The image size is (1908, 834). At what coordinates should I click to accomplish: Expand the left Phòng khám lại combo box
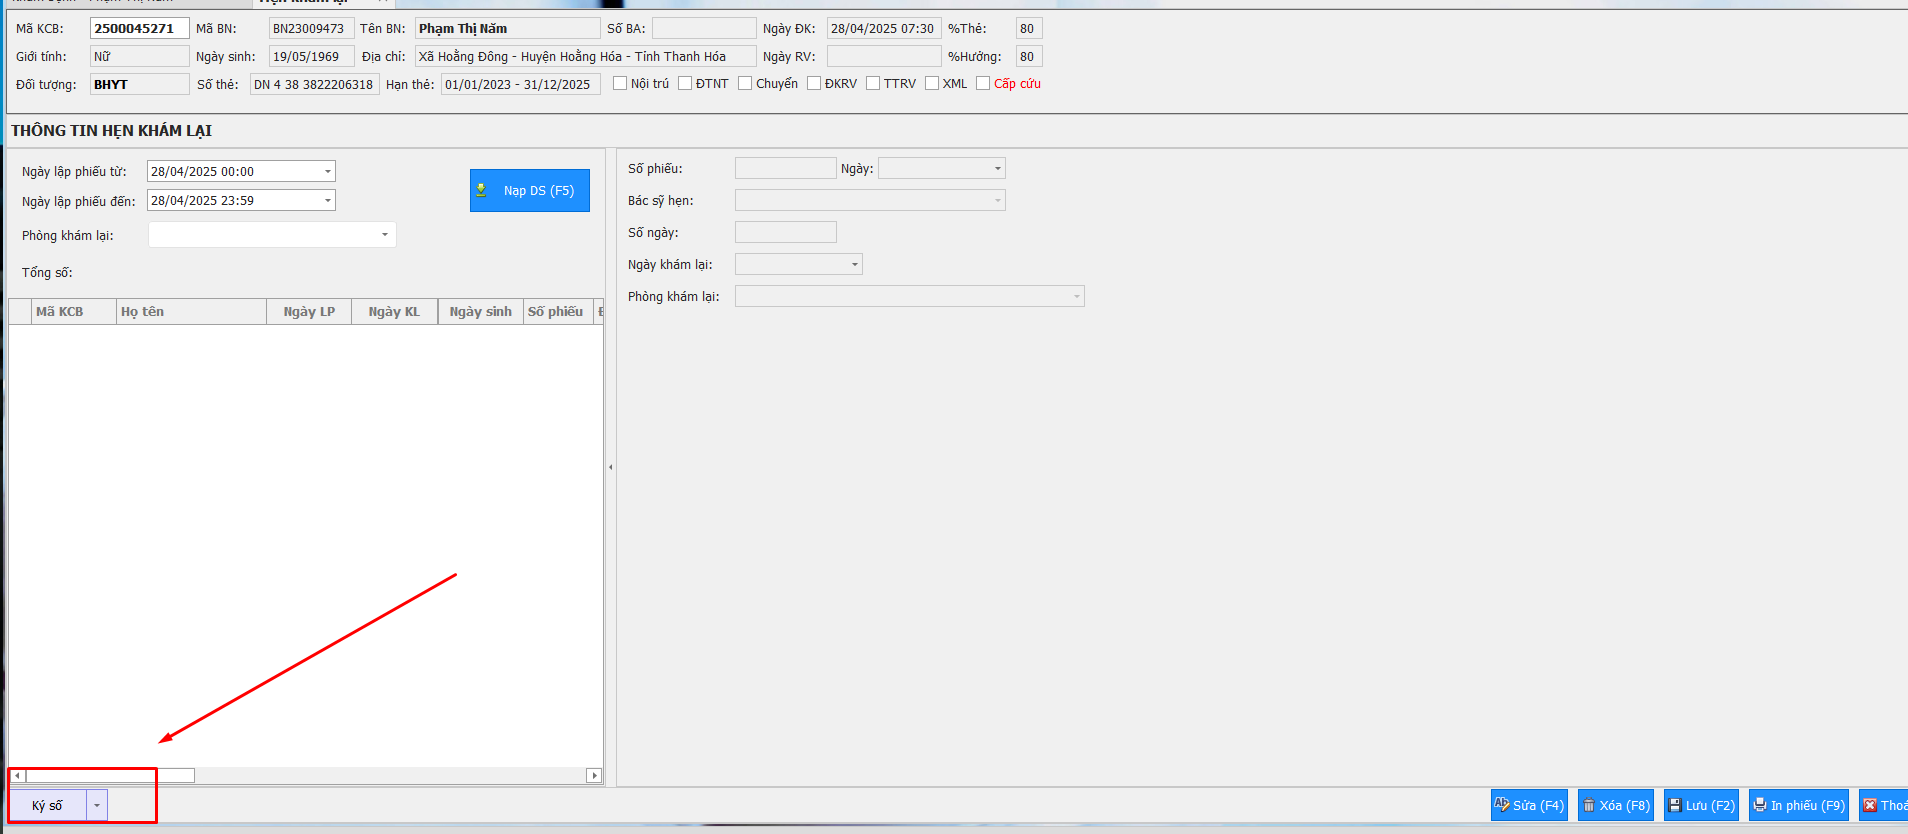point(385,235)
